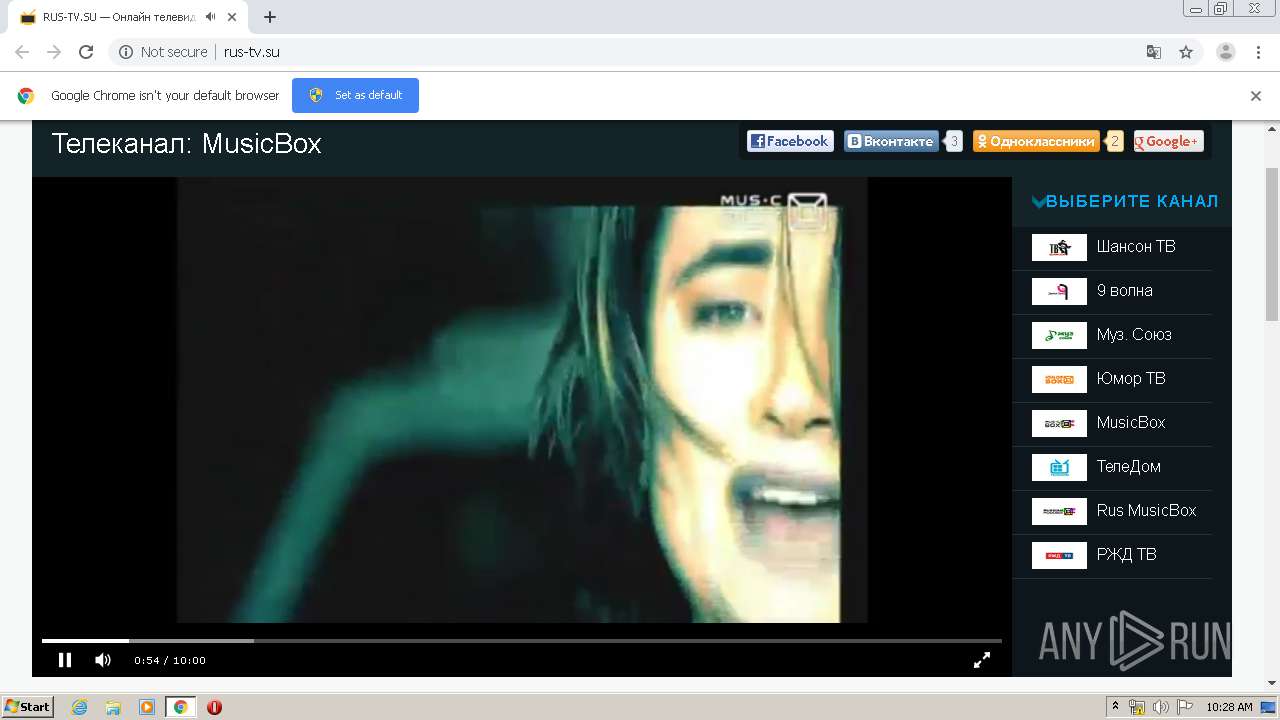Seek along the video progress bar

click(521, 640)
